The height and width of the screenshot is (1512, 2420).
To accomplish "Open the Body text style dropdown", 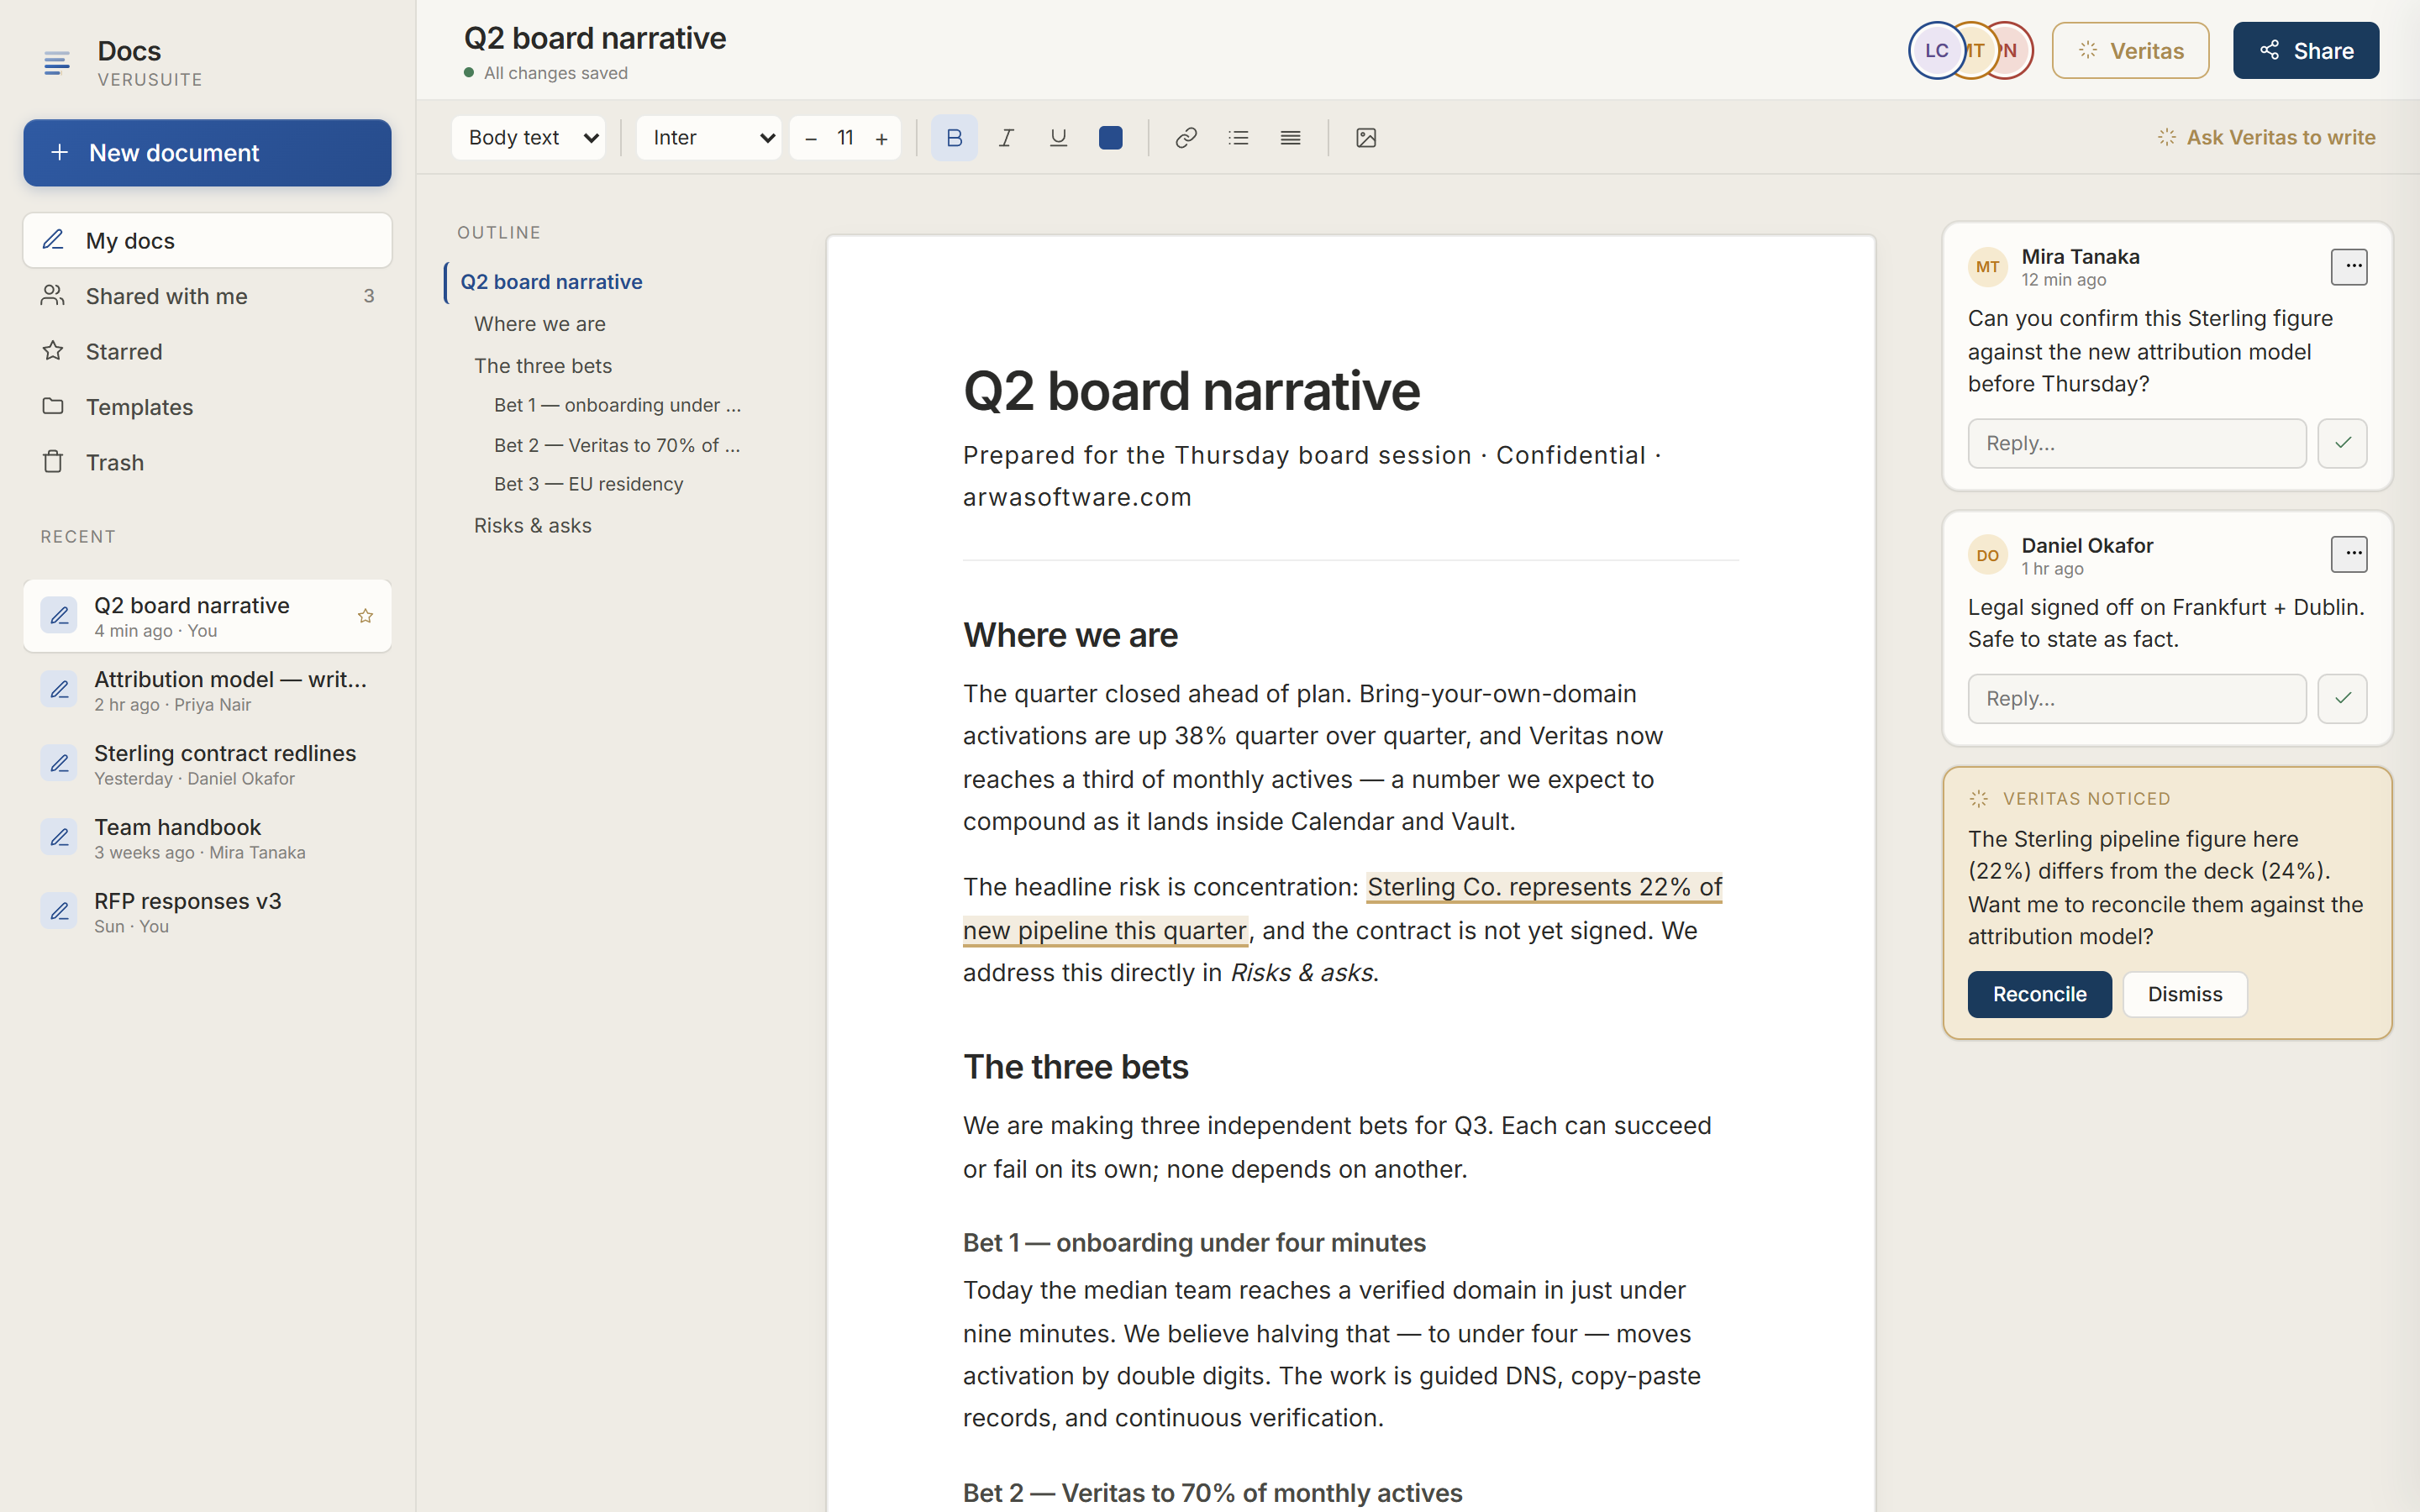I will 528,138.
